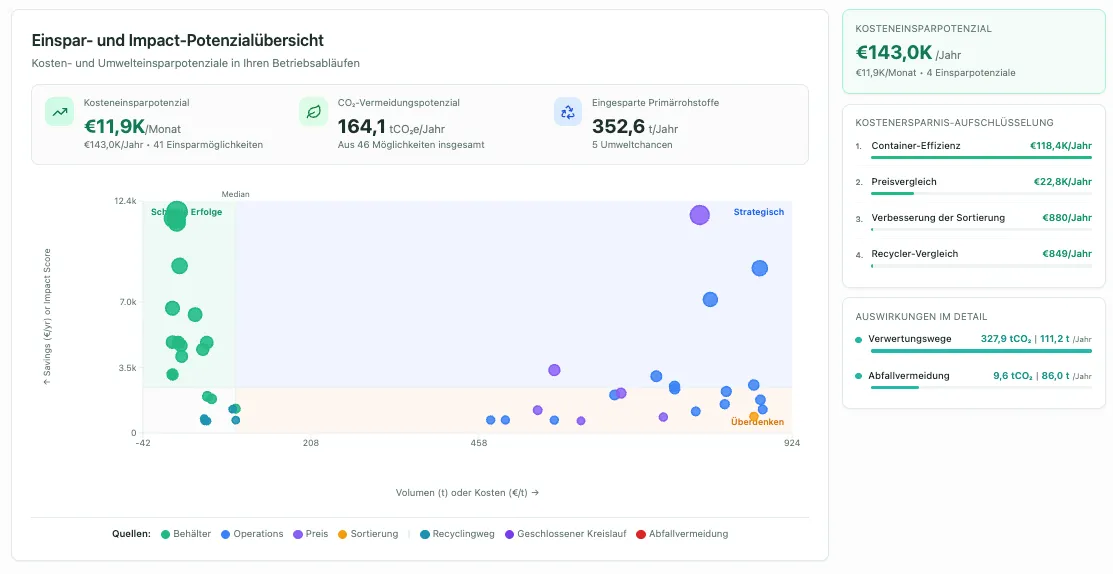Toggle the Behälter legend dot
Viewport: 1113px width, 574px height.
[x=165, y=534]
